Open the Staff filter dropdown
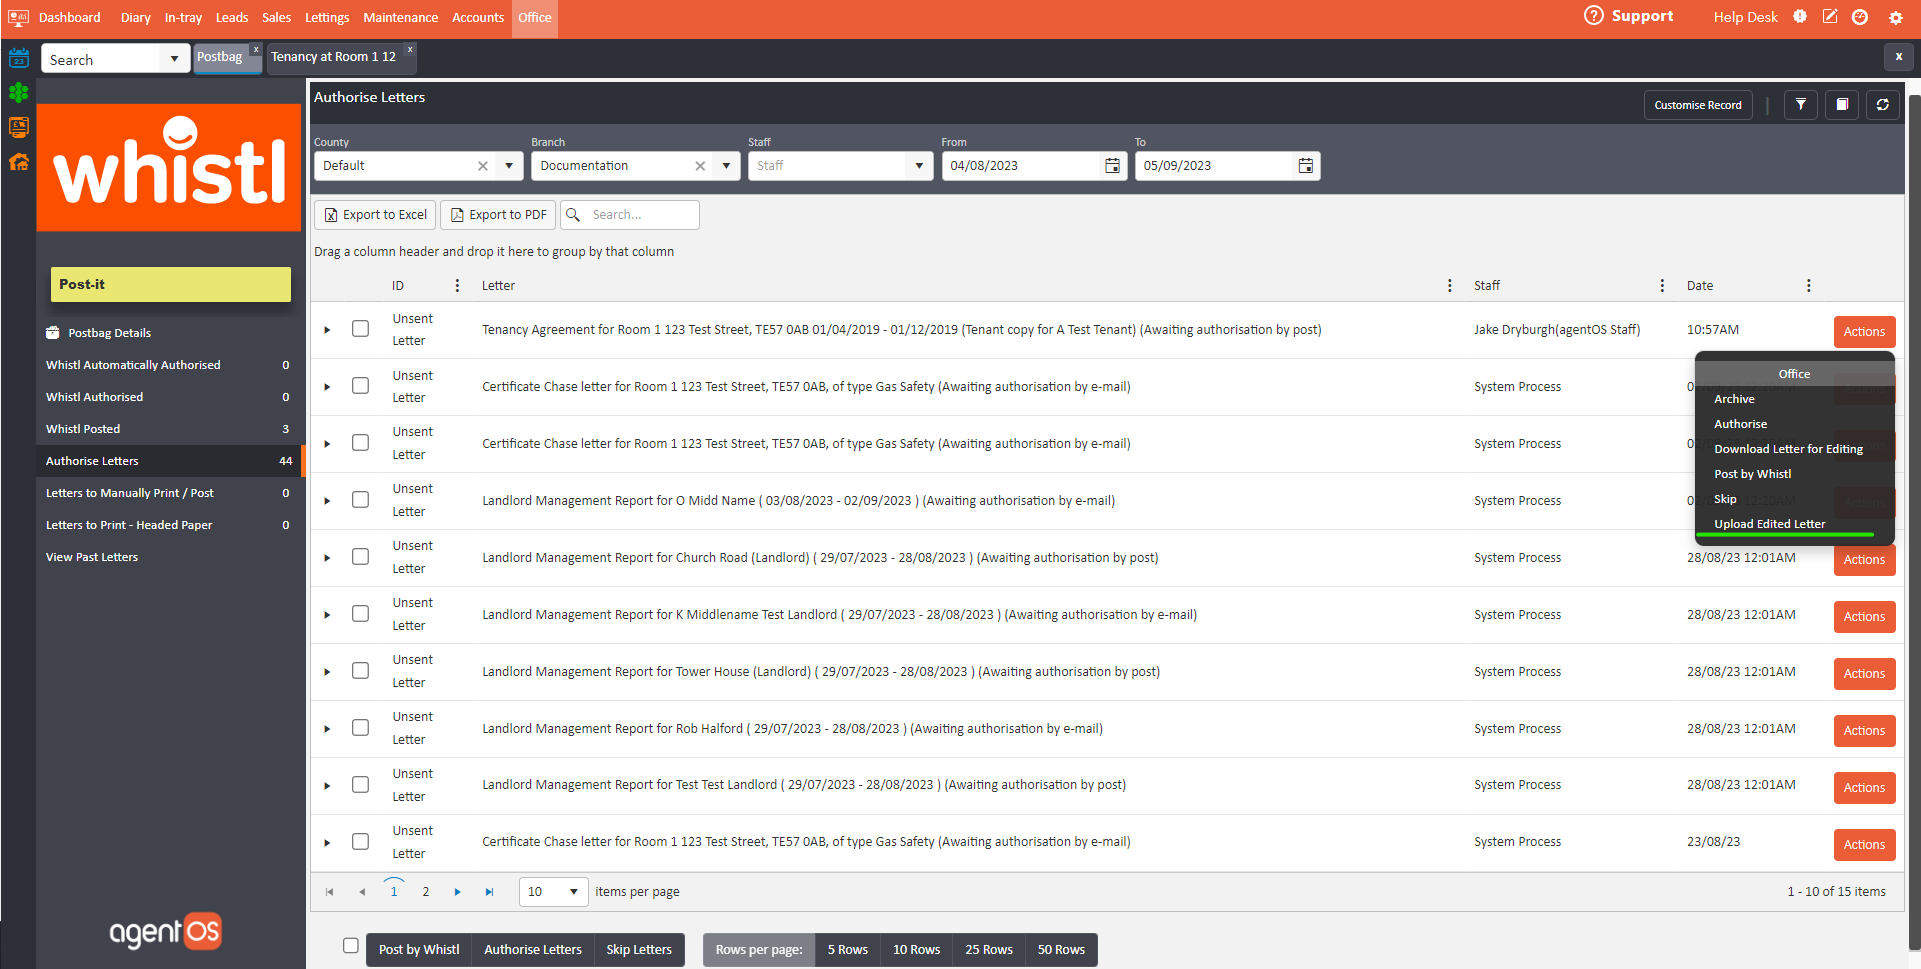 [918, 166]
